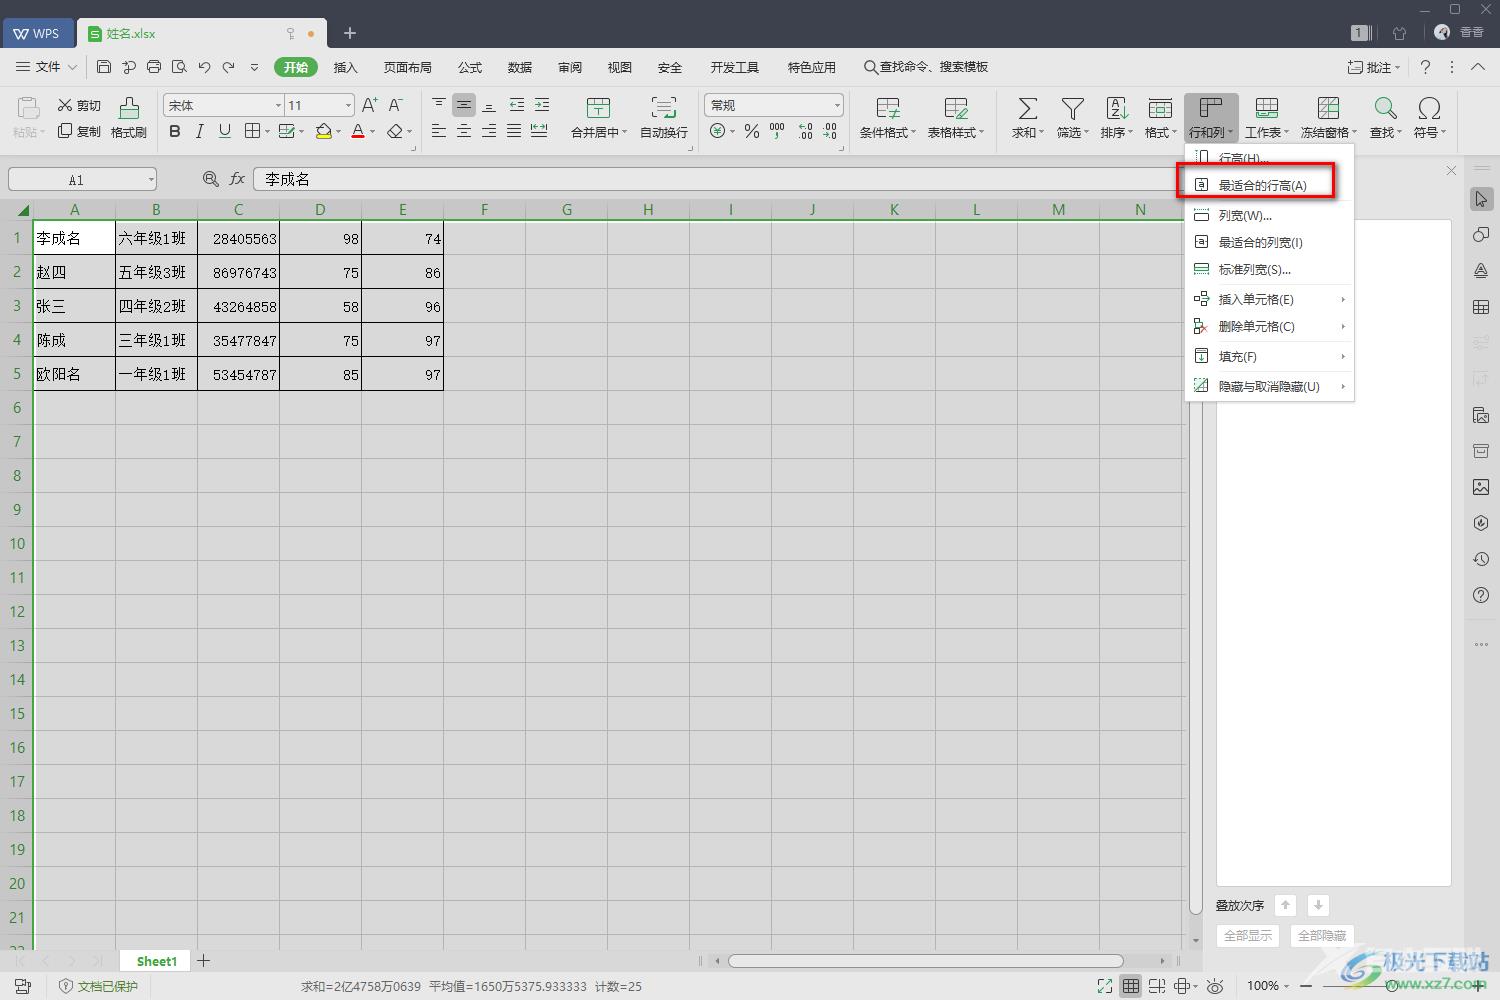Open Table Style (表格样式)
1500x1000 pixels.
click(x=955, y=117)
